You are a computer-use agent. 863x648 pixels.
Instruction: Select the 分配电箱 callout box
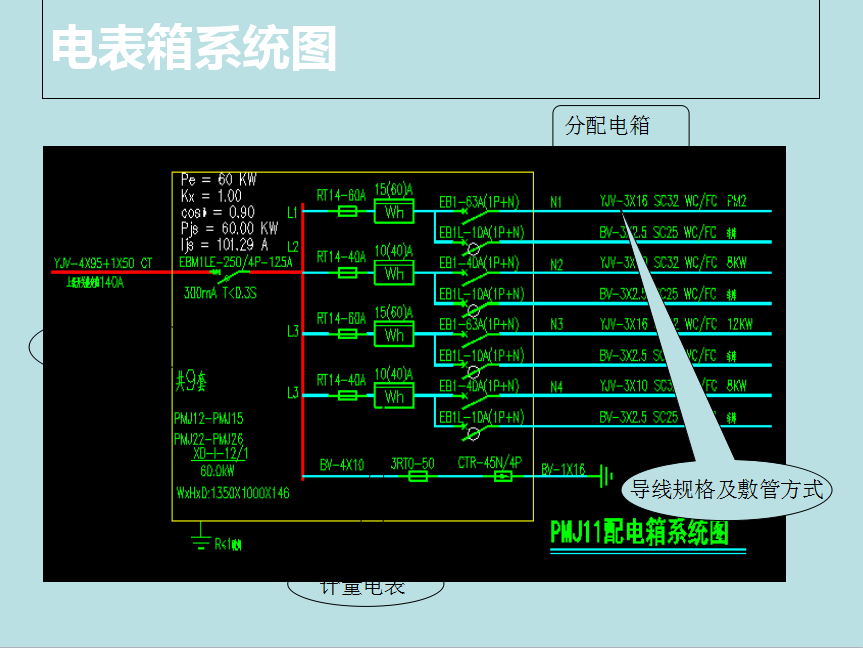620,126
